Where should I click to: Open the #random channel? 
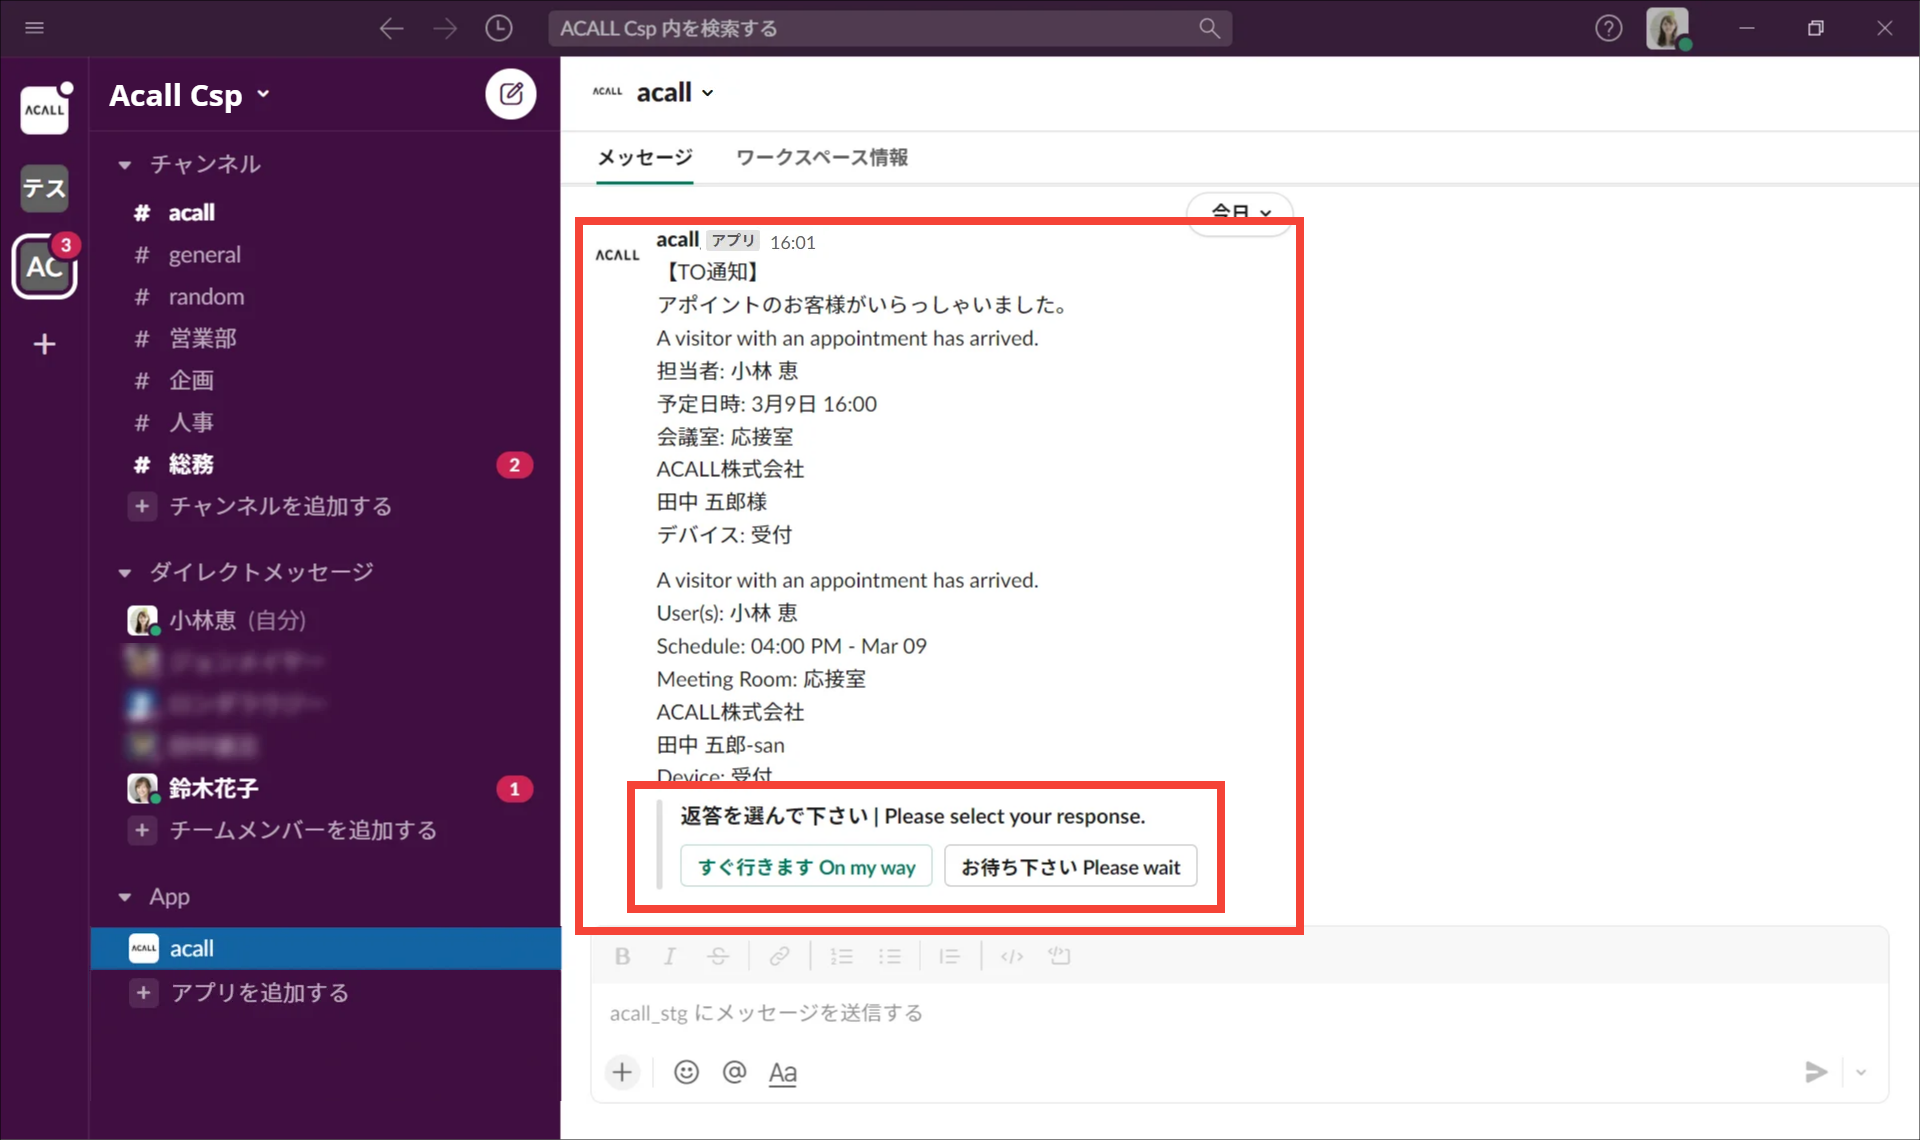(x=325, y=296)
